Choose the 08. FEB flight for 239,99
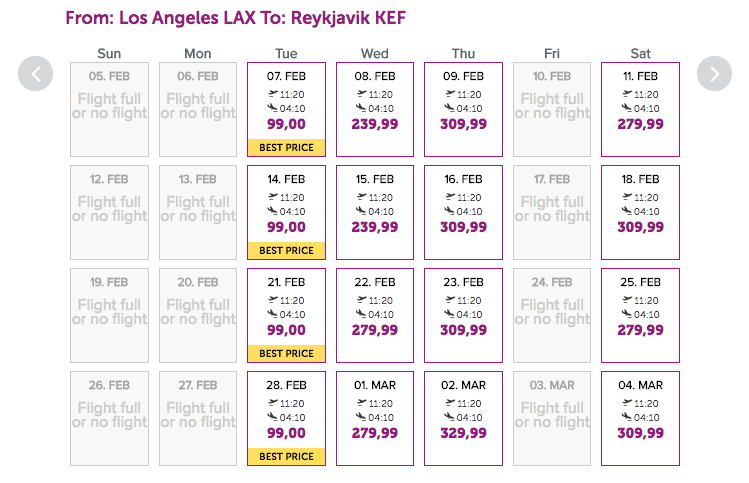Image resolution: width=749 pixels, height=483 pixels. click(375, 109)
